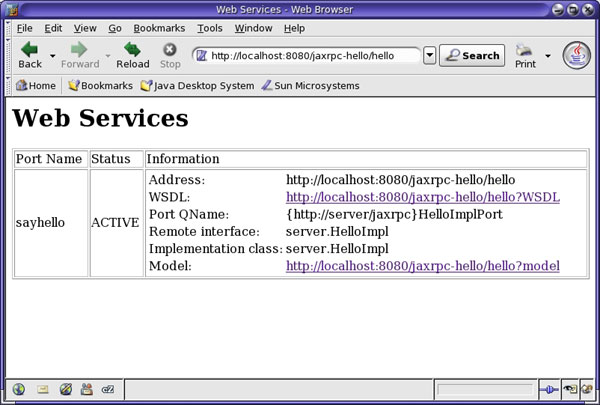Image resolution: width=600 pixels, height=405 pixels.
Task: Collapse the navigation toolbar grippy handle
Action: (8, 56)
